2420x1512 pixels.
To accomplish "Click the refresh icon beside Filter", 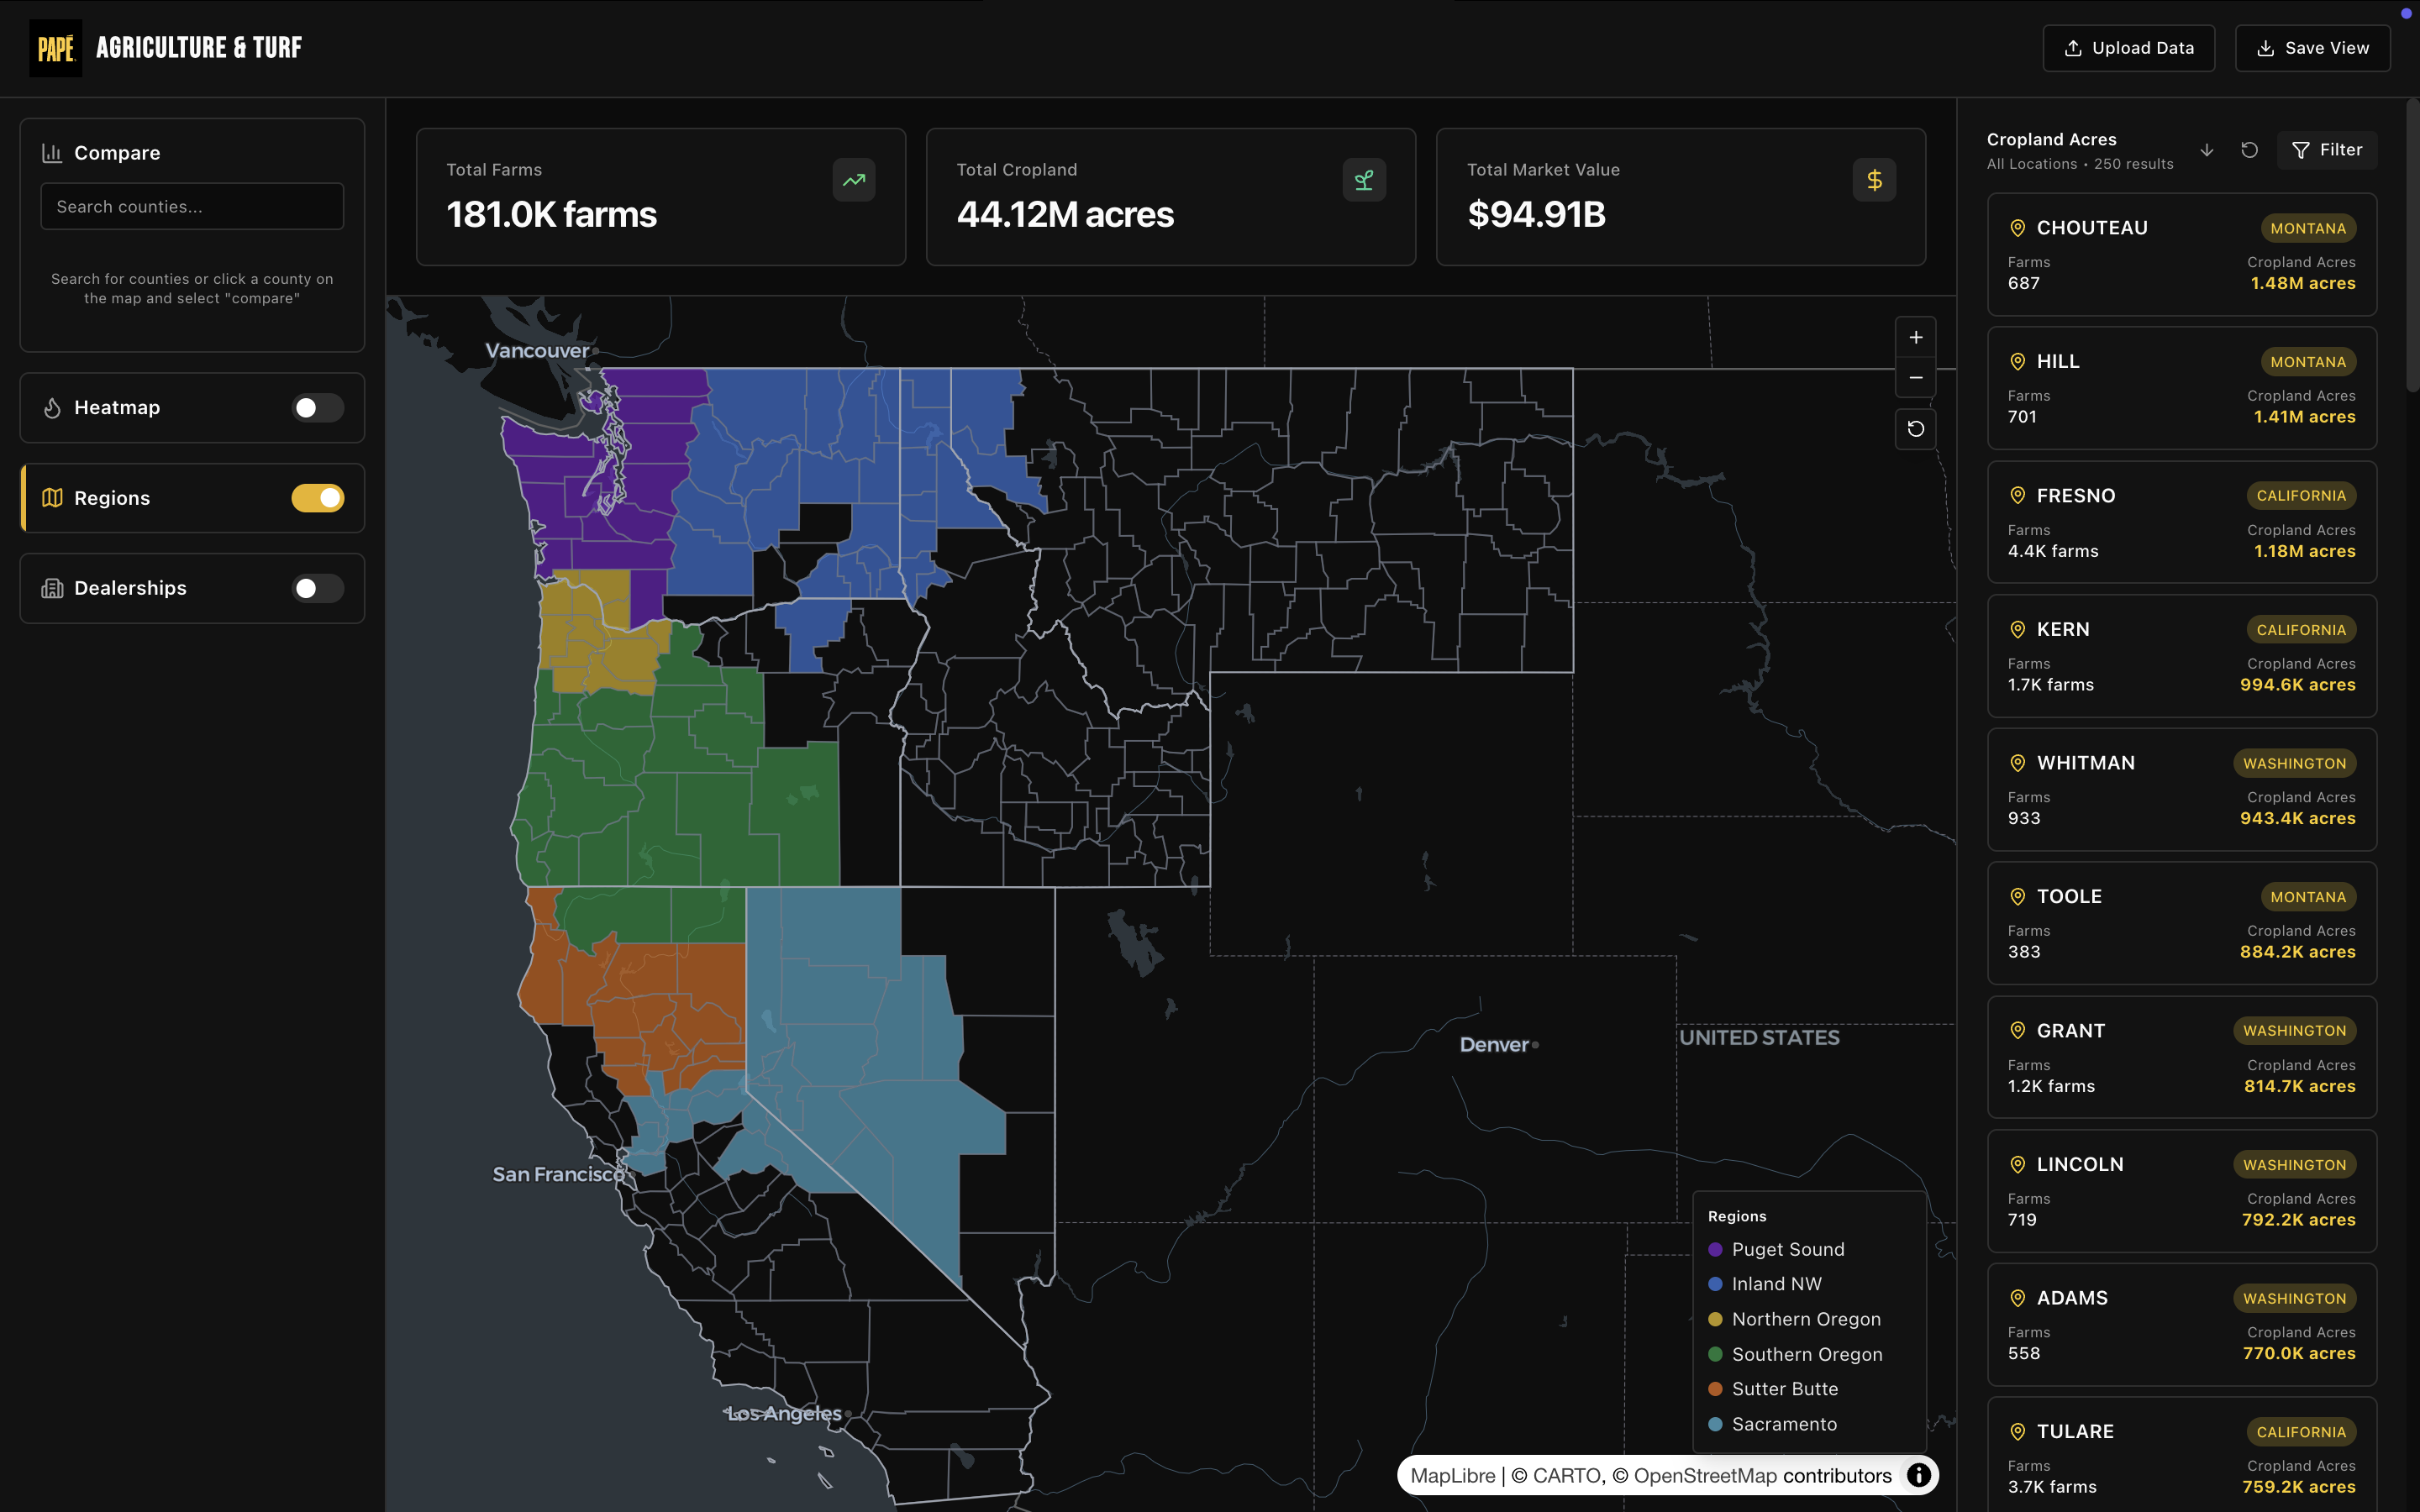I will point(2249,150).
